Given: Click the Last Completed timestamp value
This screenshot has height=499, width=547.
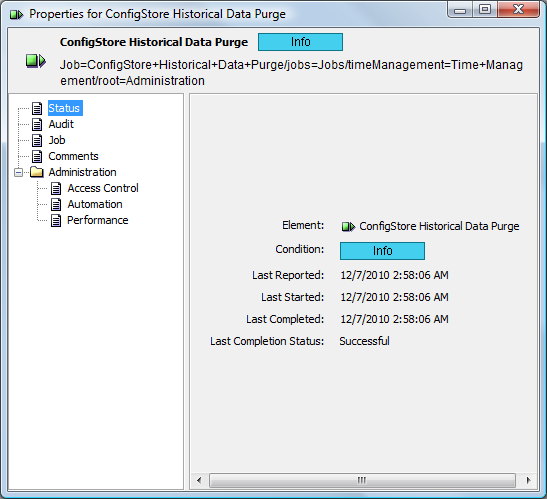Looking at the screenshot, I should pyautogui.click(x=394, y=319).
